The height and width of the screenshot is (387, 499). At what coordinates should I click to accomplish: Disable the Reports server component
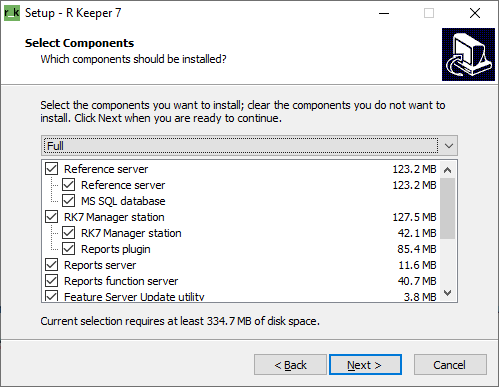click(51, 265)
